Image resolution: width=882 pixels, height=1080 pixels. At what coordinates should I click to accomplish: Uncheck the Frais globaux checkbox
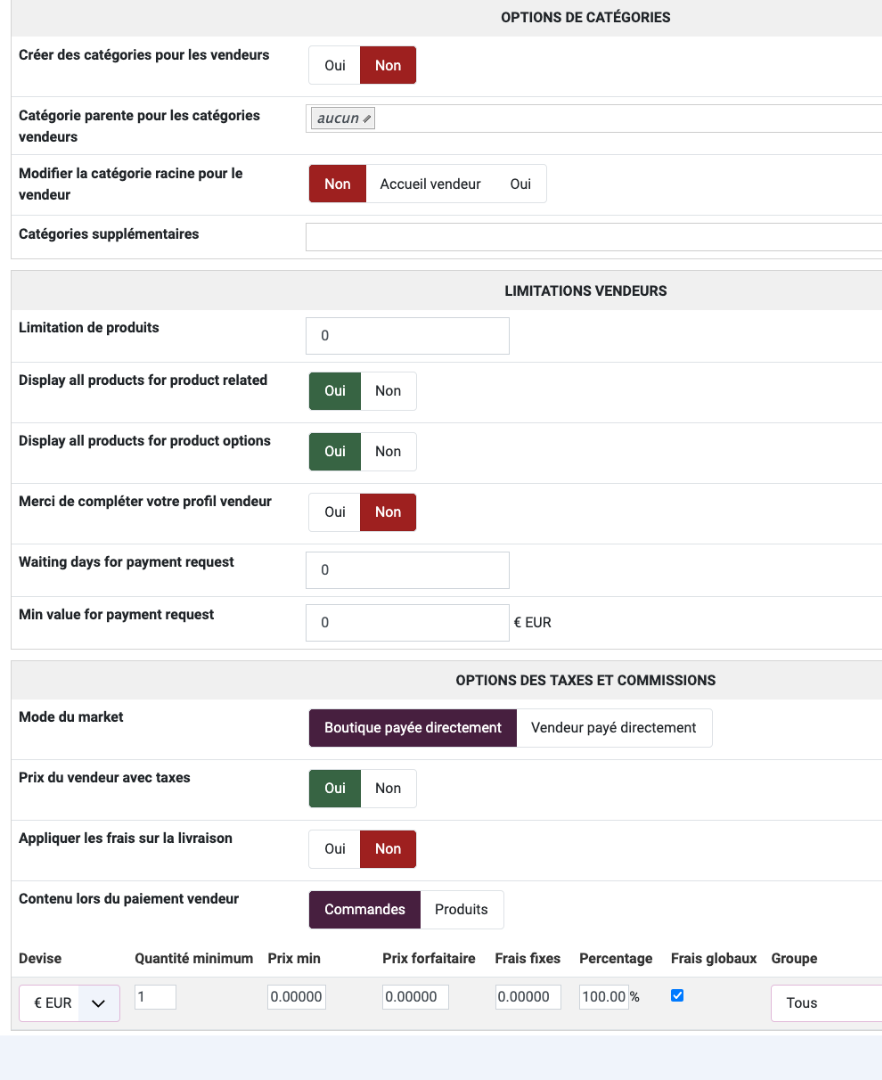coord(677,996)
